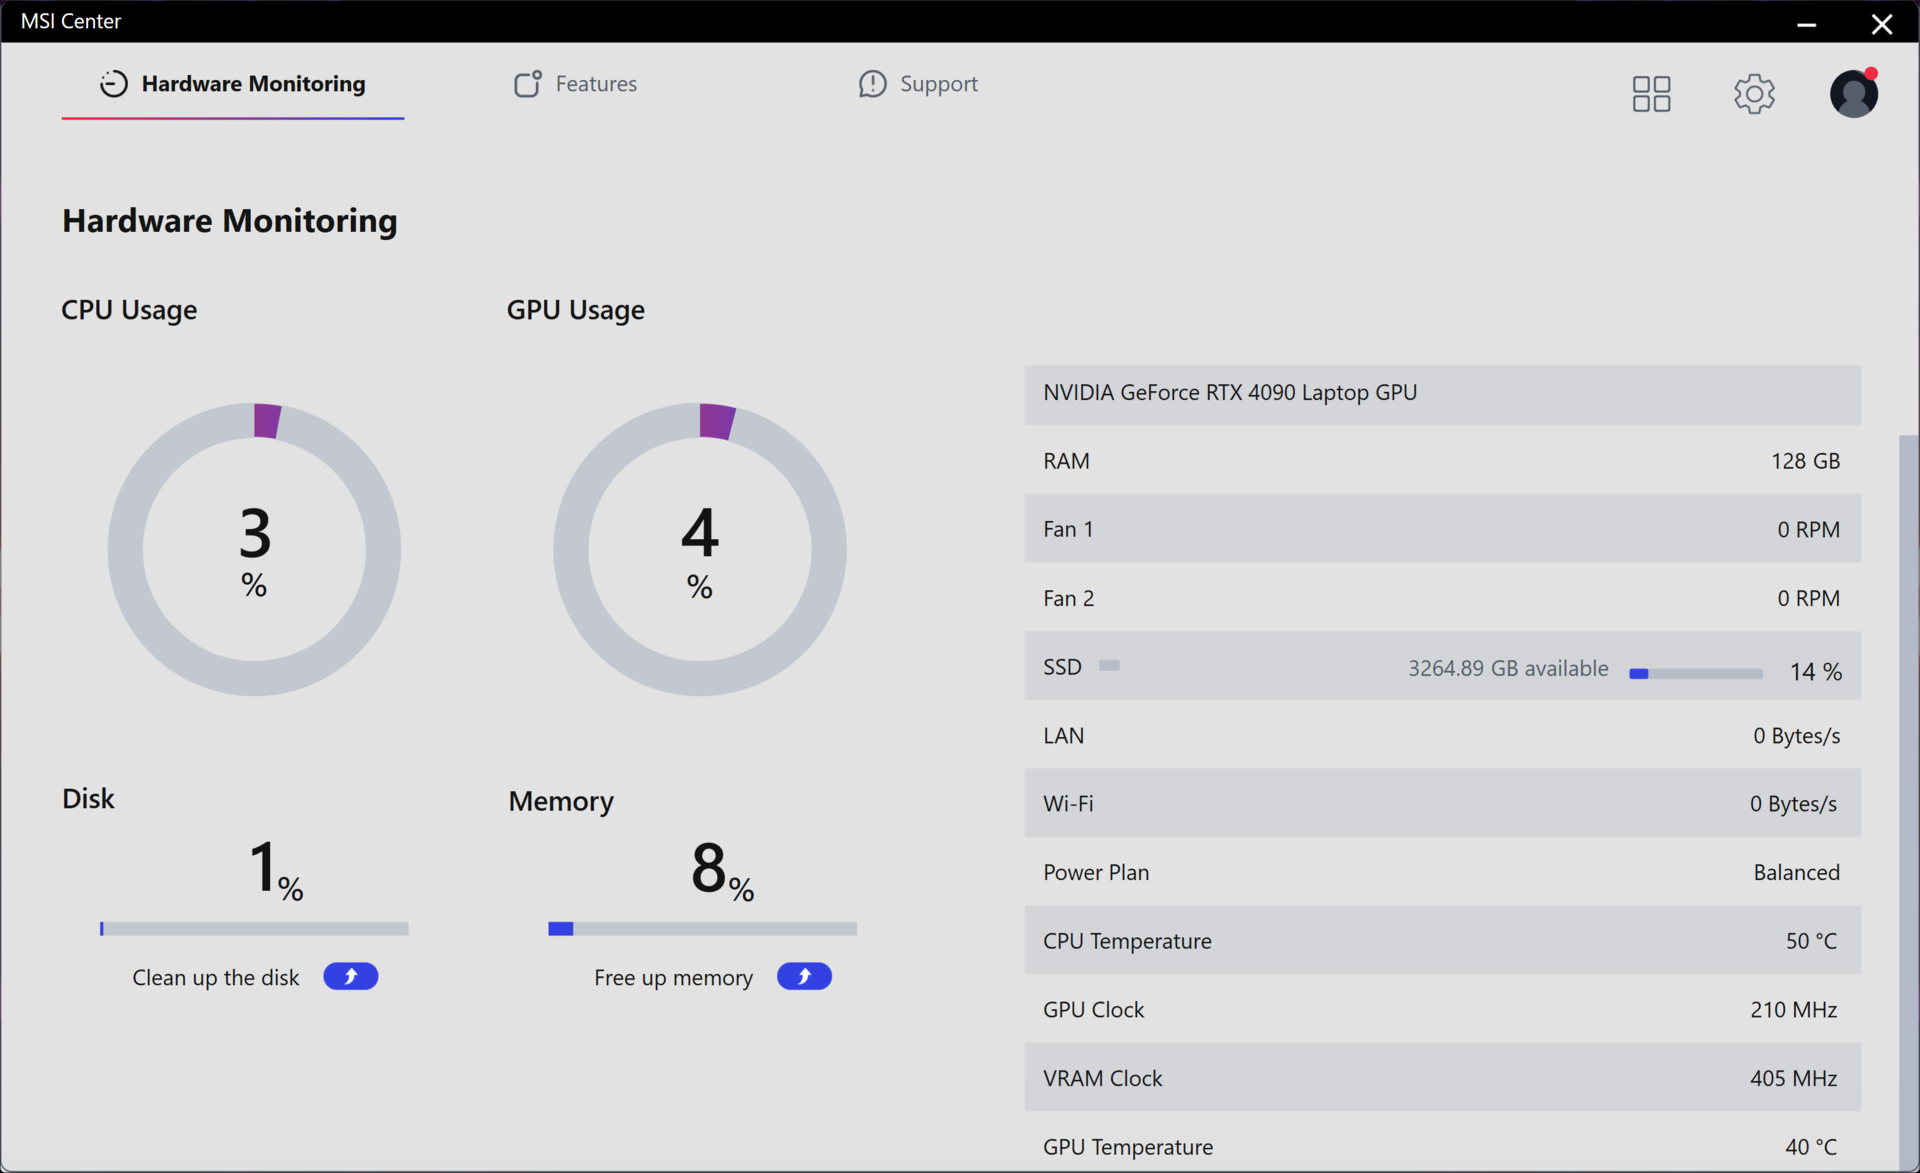Switch to the Support tab
The height and width of the screenshot is (1173, 1920).
pos(918,84)
